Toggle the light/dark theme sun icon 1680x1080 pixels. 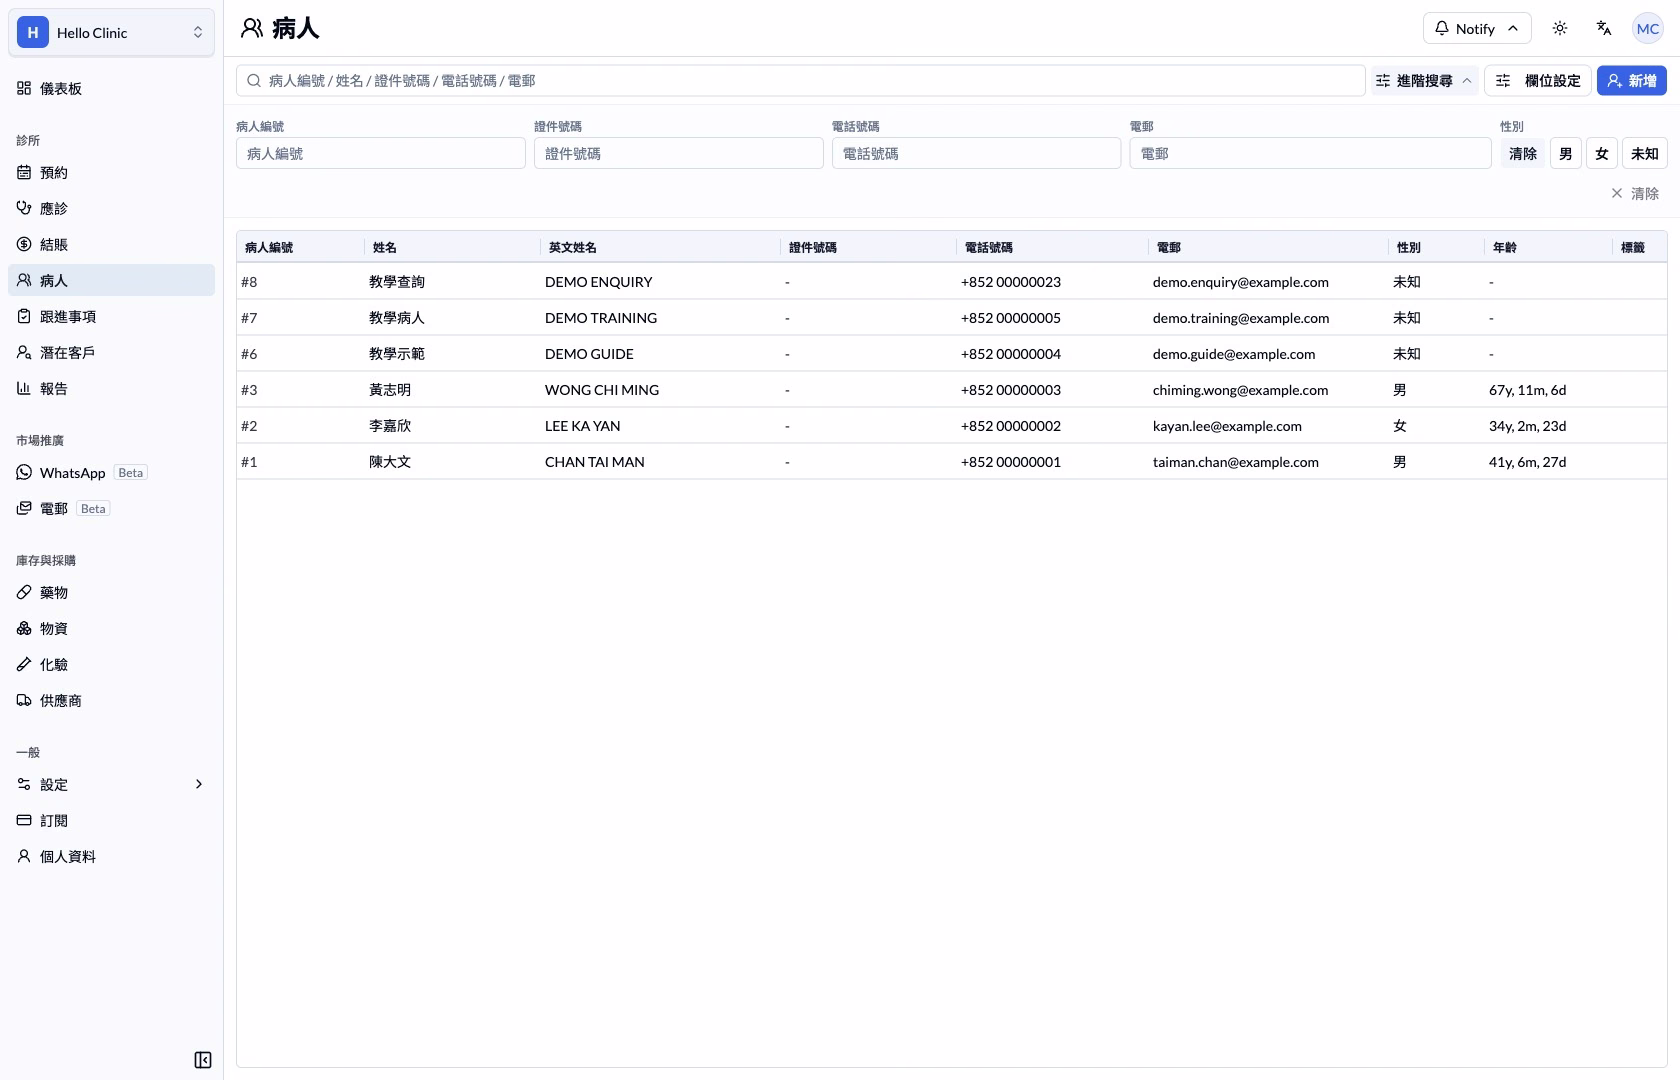pos(1559,28)
